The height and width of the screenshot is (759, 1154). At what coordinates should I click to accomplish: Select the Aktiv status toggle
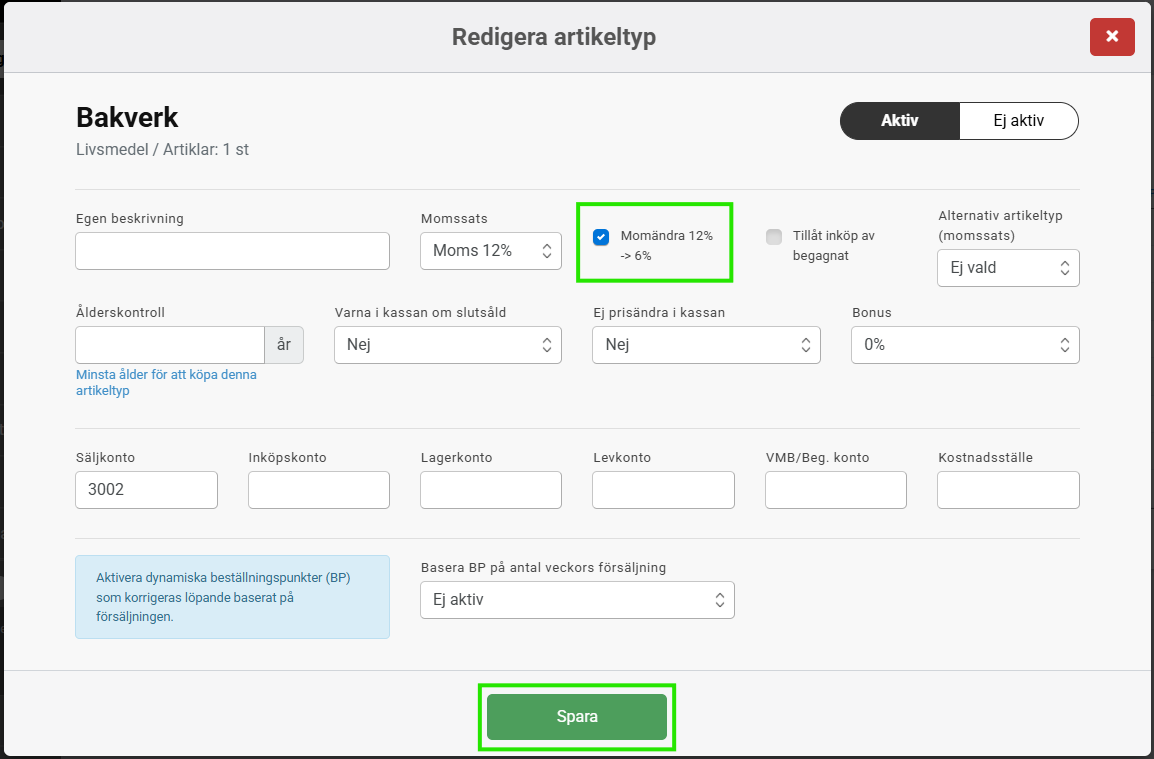(x=899, y=121)
